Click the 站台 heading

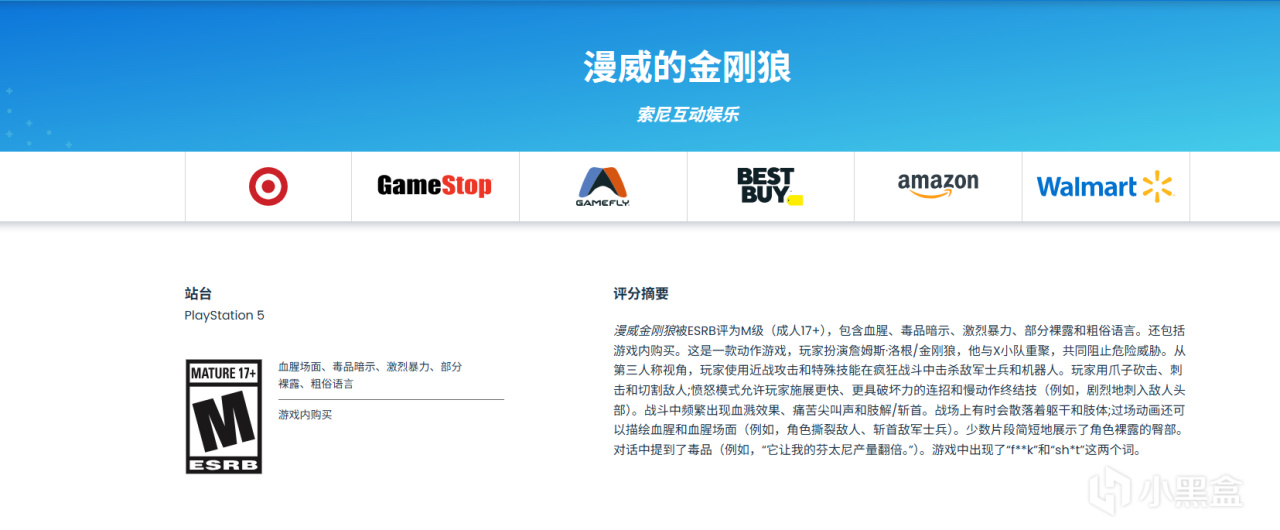198,294
